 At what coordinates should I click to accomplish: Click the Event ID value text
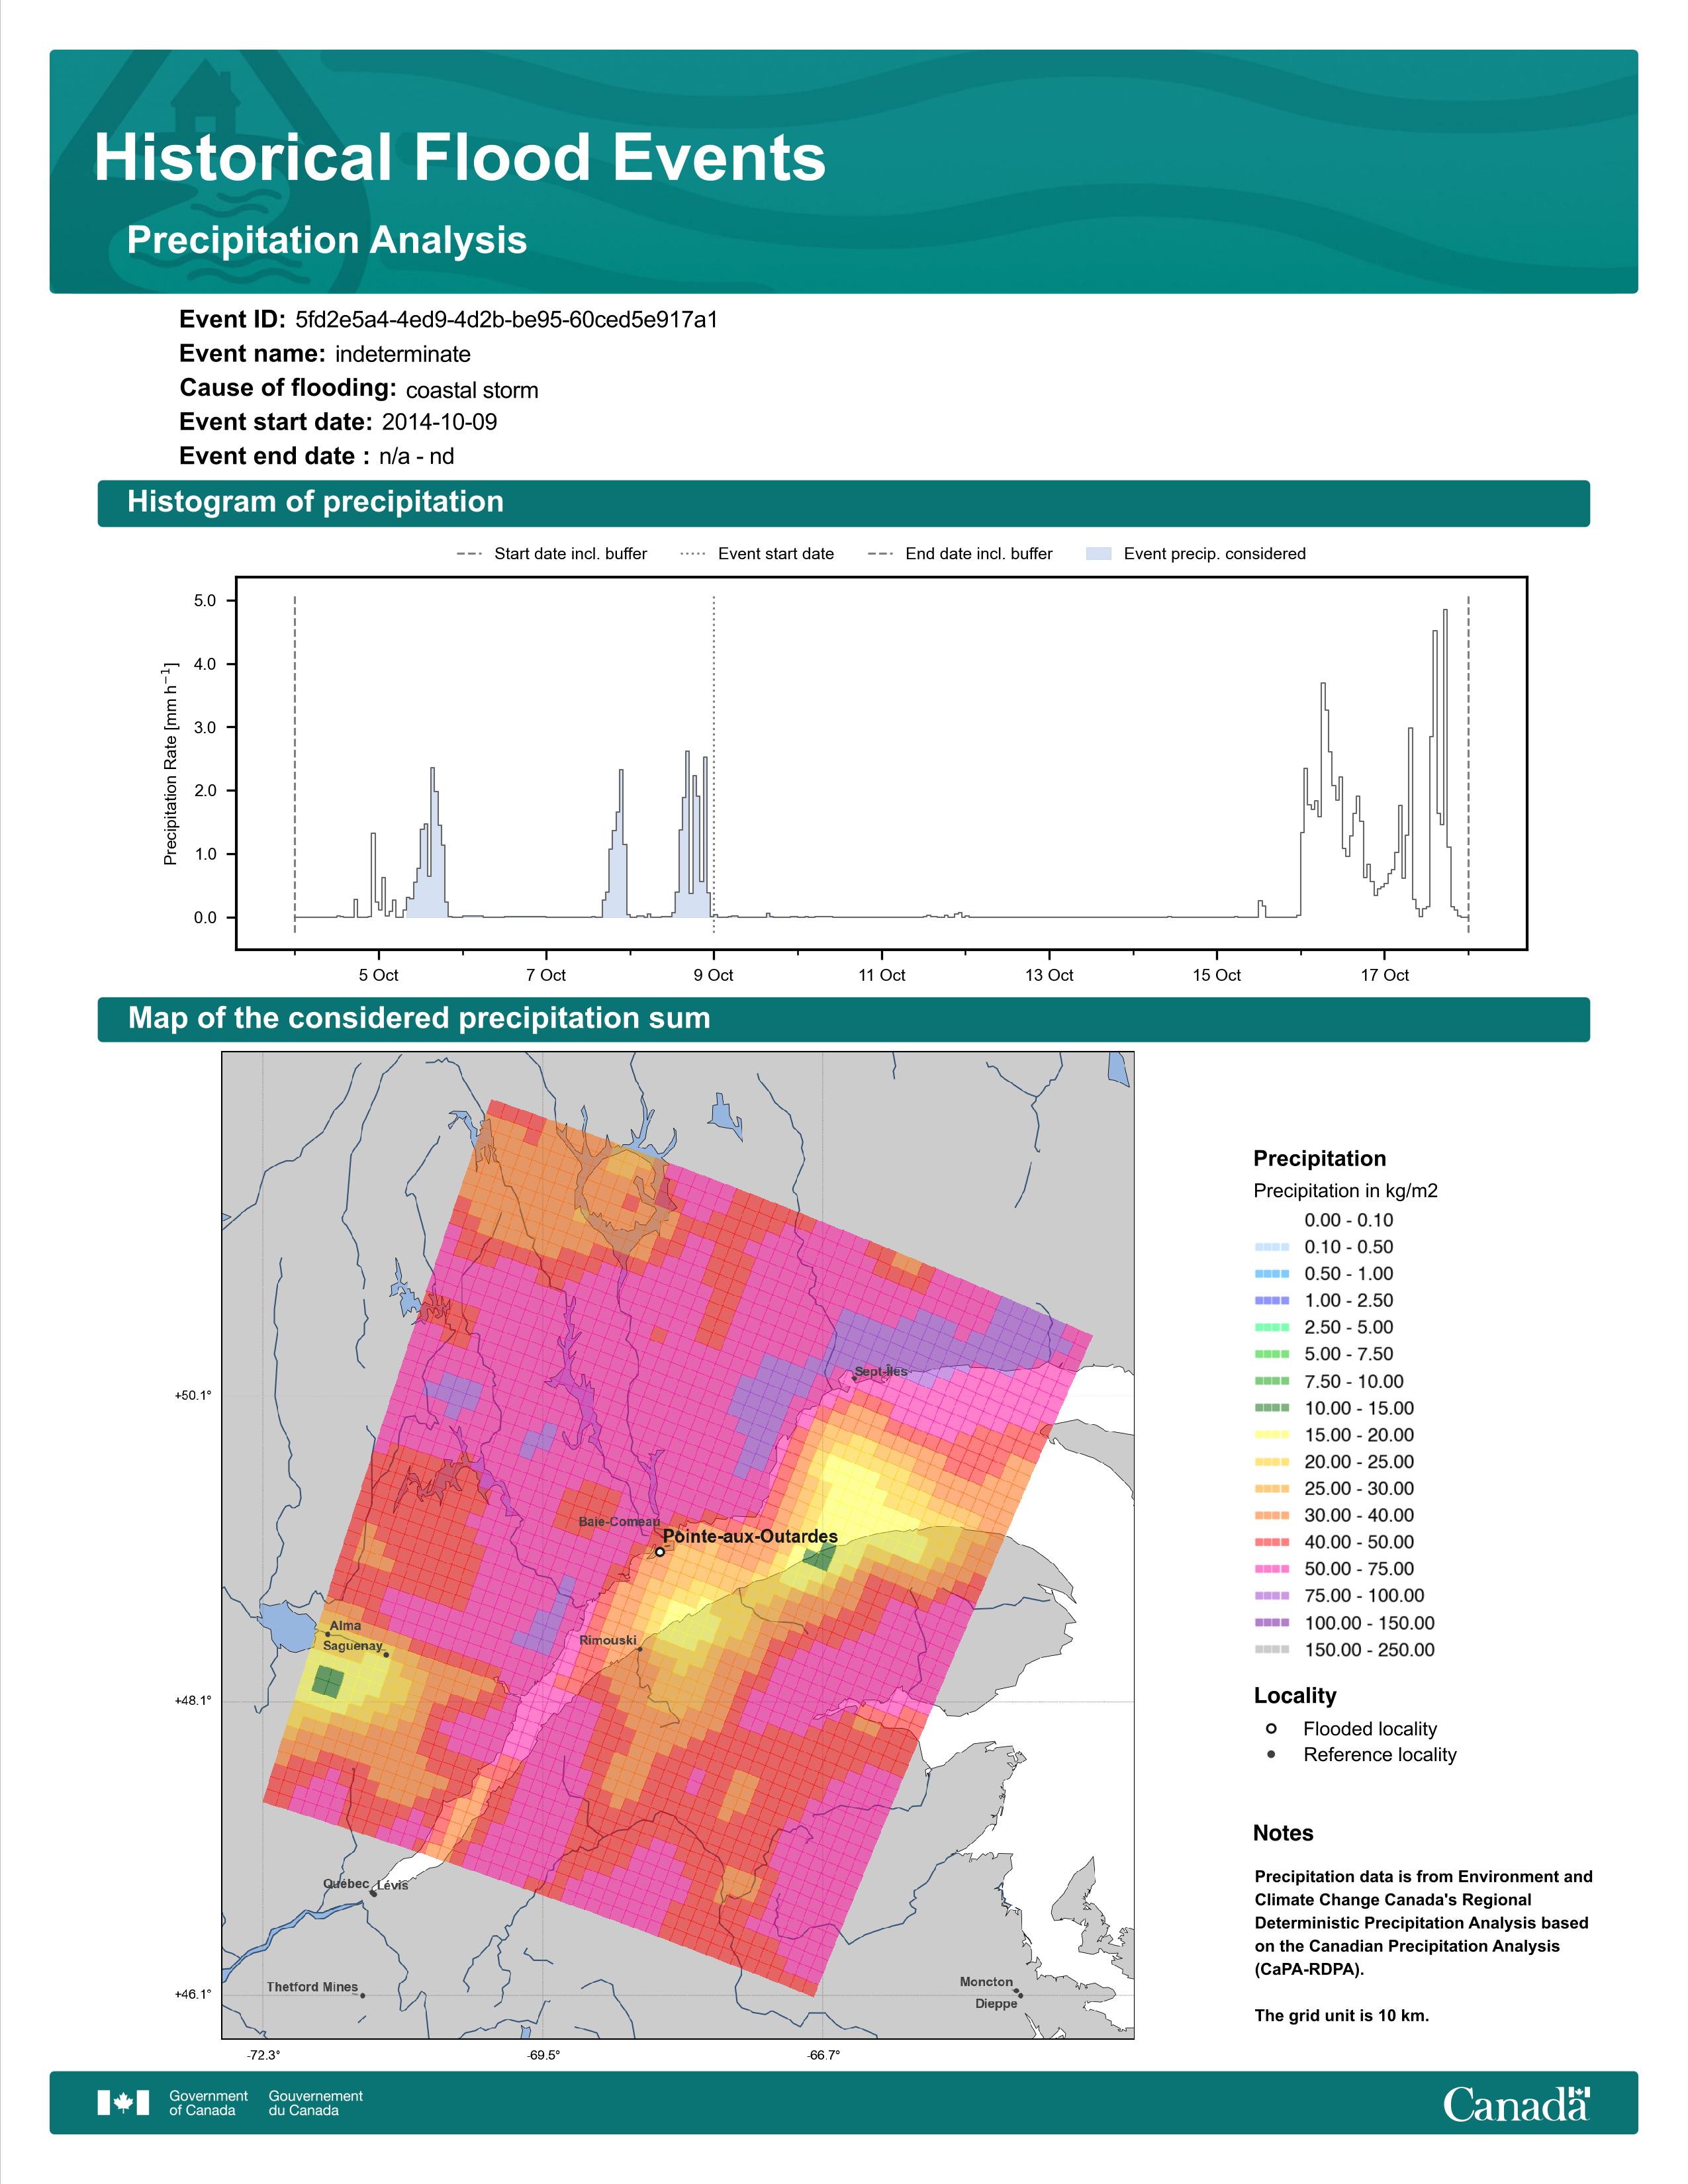pyautogui.click(x=506, y=320)
